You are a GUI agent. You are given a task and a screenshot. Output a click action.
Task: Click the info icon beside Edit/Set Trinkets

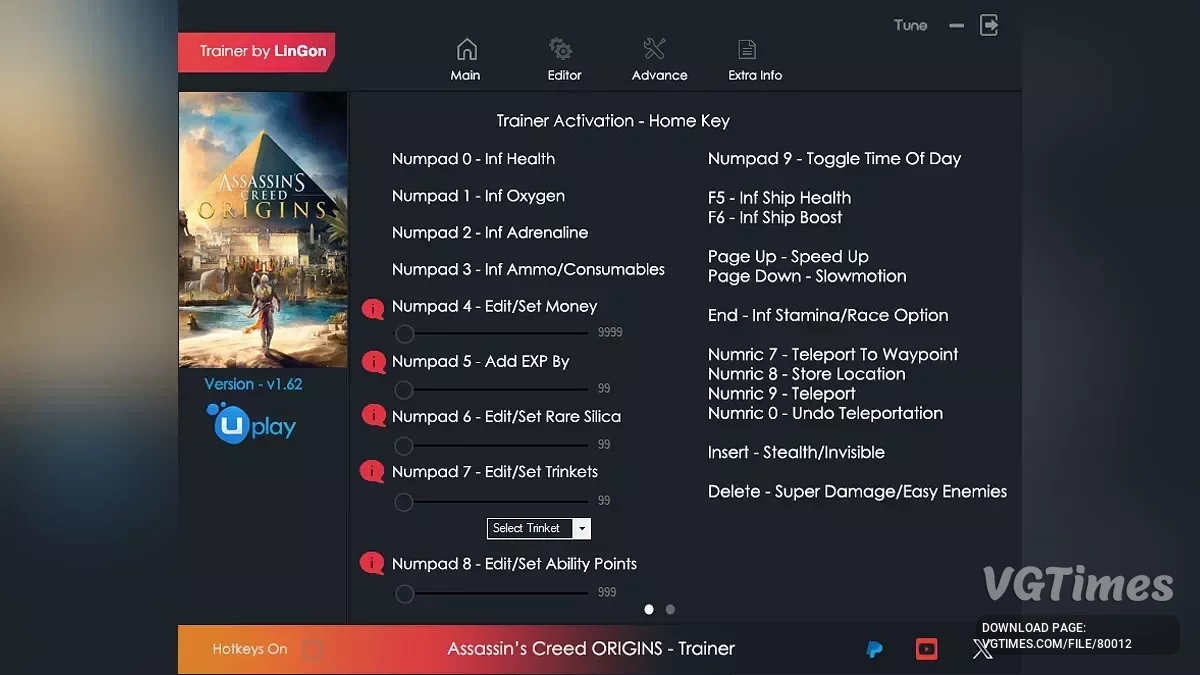pos(373,471)
